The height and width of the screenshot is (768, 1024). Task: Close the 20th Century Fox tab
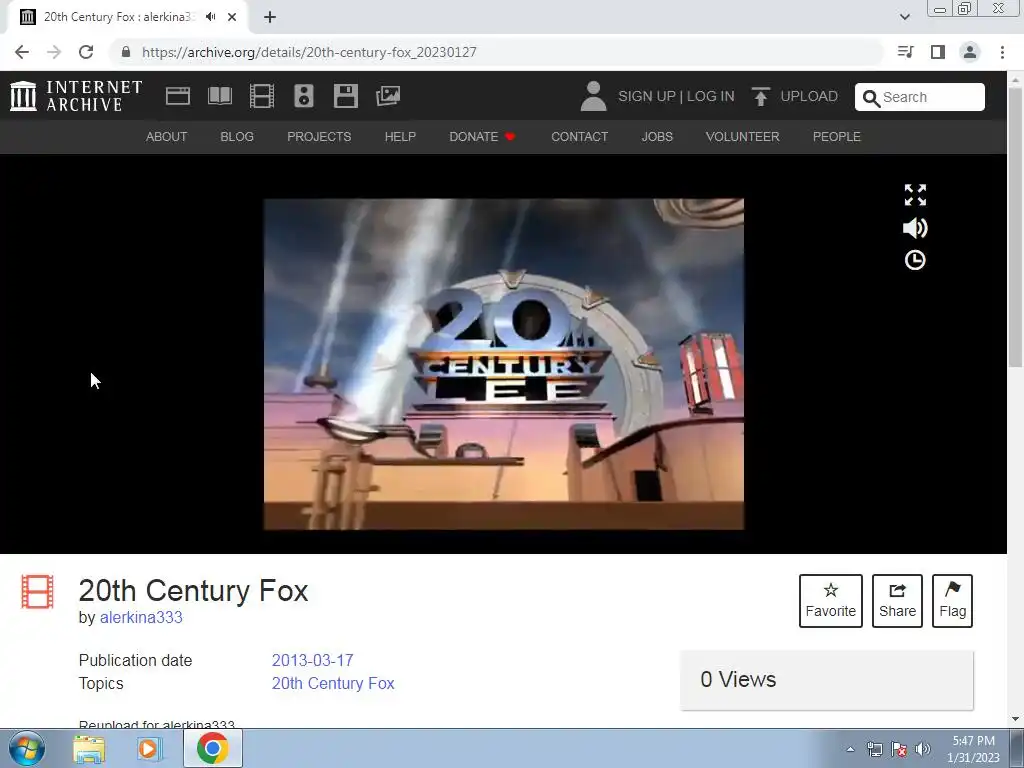[x=232, y=17]
